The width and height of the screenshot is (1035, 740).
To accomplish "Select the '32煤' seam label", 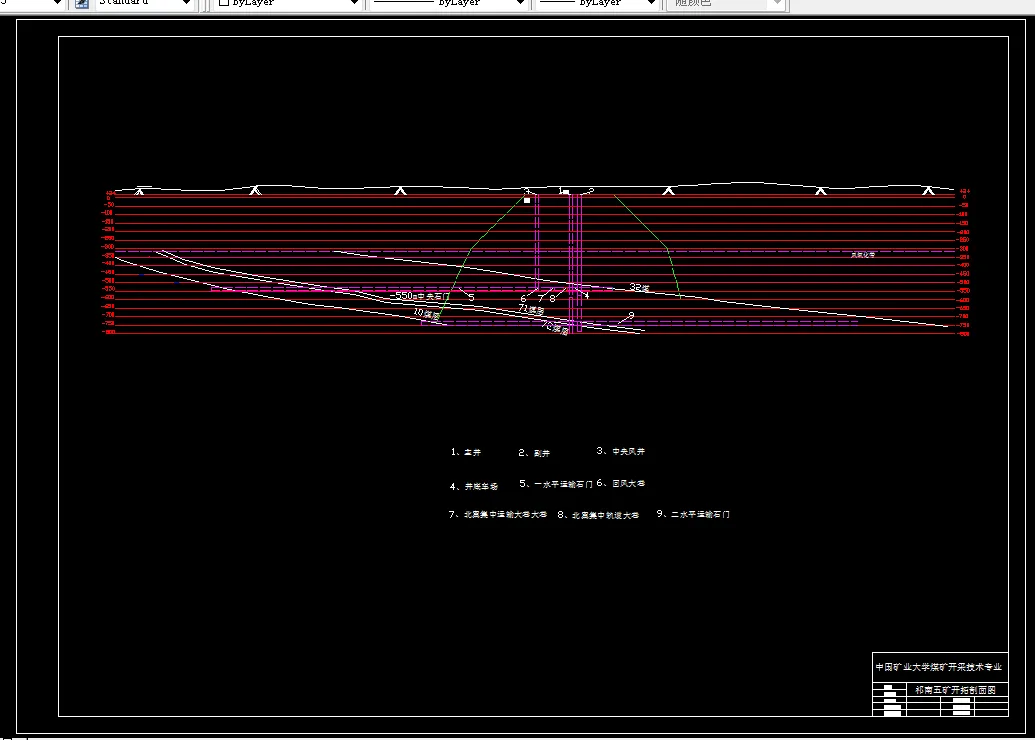I will [640, 287].
